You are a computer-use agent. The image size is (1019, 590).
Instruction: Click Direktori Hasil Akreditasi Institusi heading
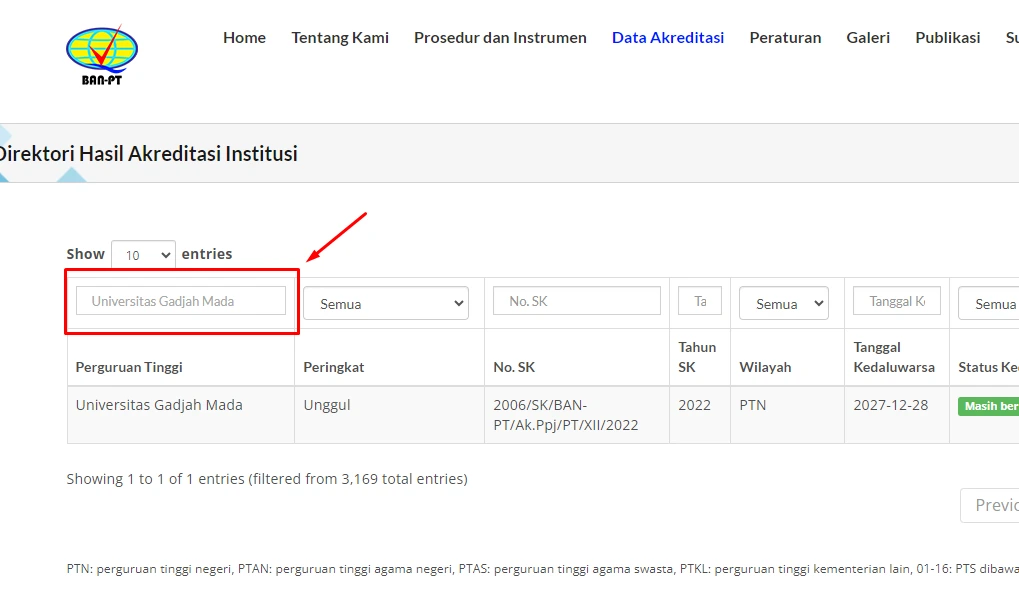149,153
